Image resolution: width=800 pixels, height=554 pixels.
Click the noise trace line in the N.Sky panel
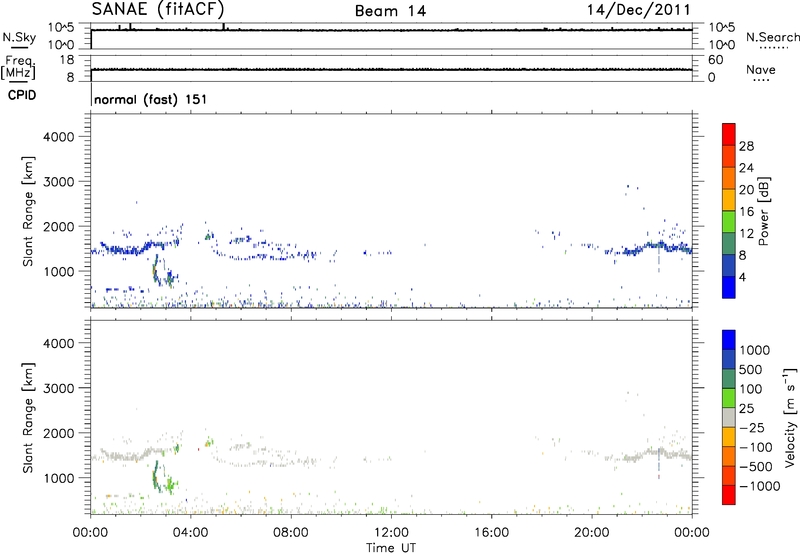[391, 30]
